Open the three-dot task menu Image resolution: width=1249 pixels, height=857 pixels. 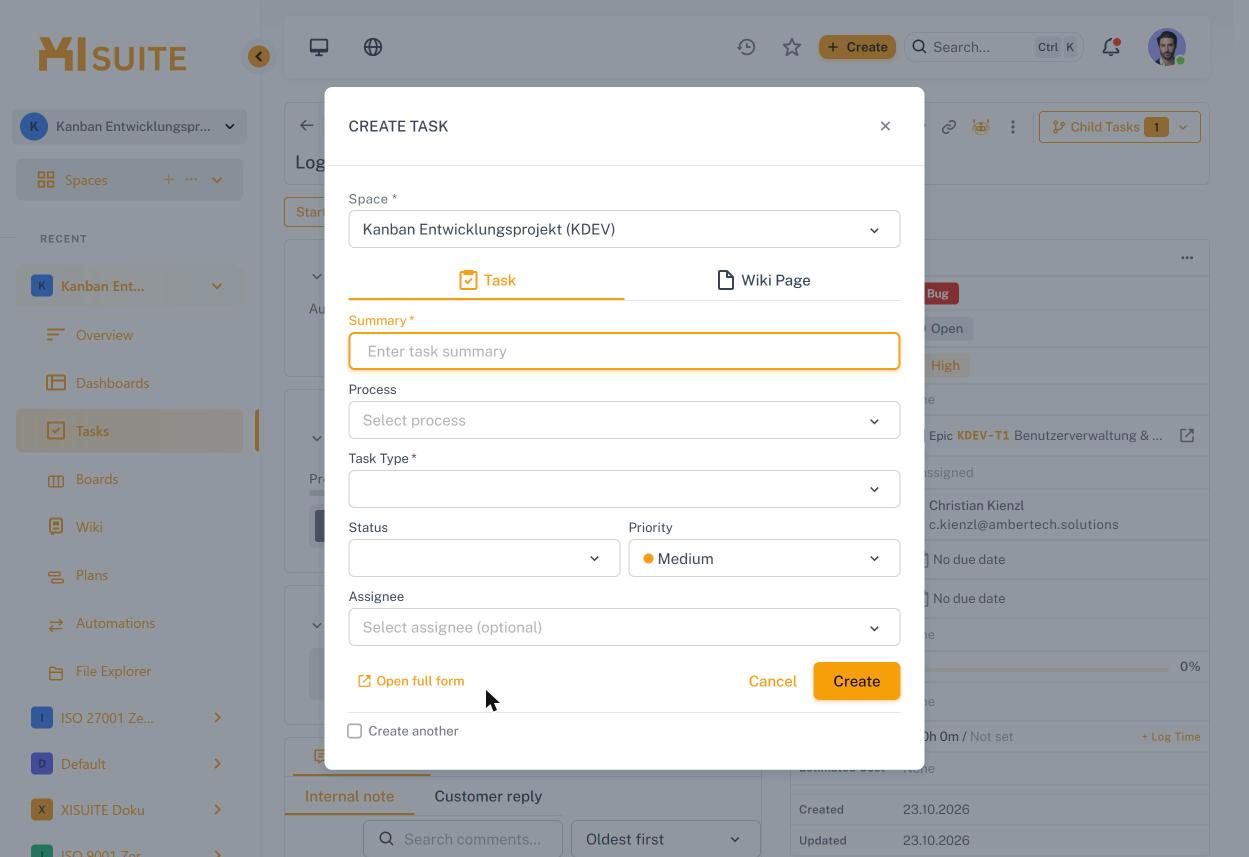coord(1013,127)
